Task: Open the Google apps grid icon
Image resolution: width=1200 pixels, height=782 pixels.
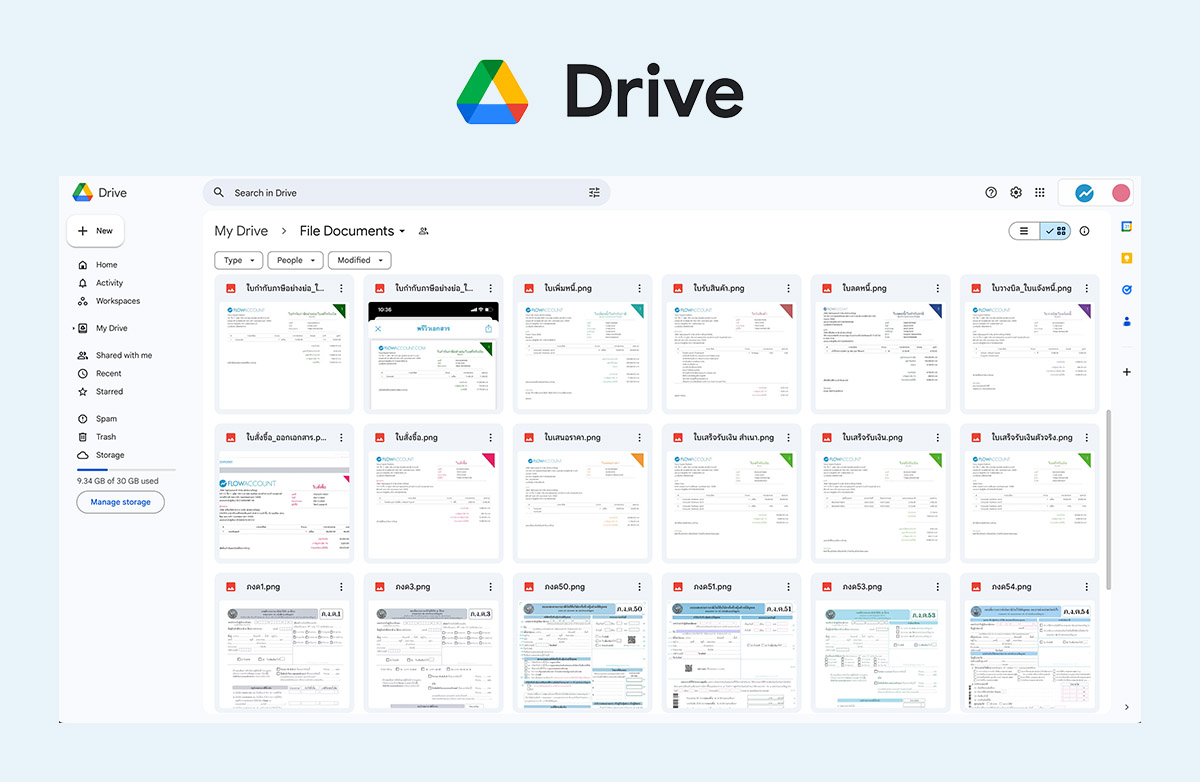Action: coord(1040,192)
